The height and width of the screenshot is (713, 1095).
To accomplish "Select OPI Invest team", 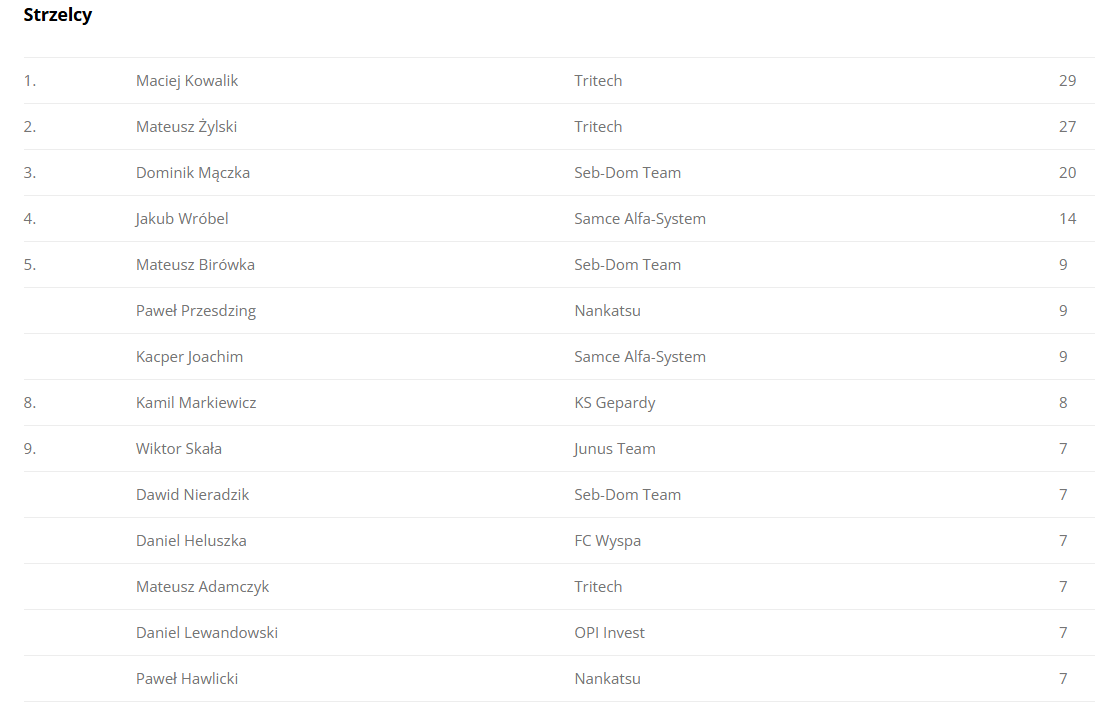I will click(609, 633).
